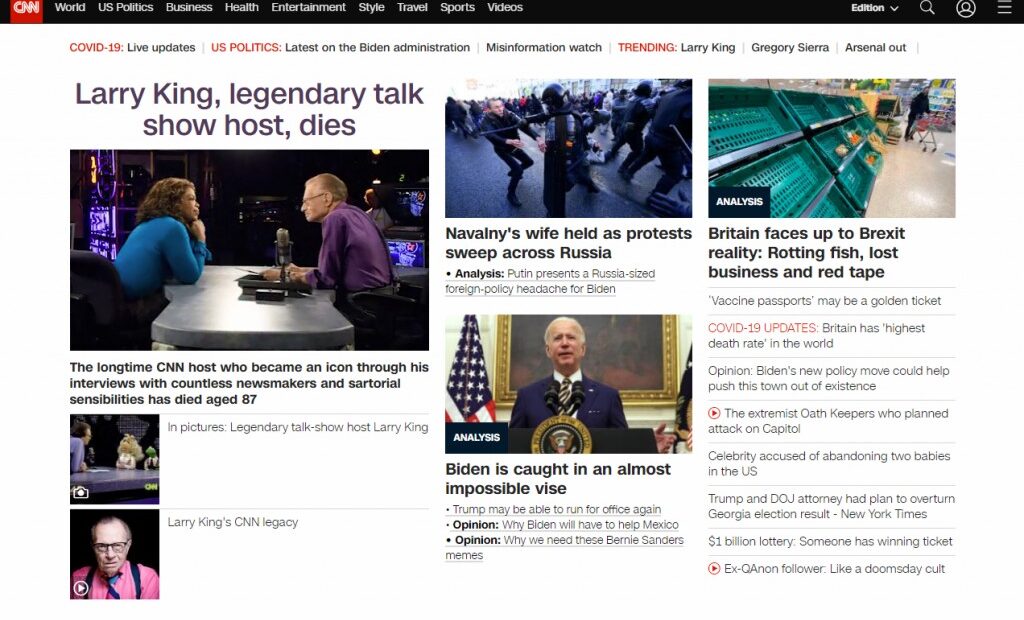The height and width of the screenshot is (620, 1024).
Task: Click the play icon beside Oath Keepers story
Action: (x=714, y=414)
